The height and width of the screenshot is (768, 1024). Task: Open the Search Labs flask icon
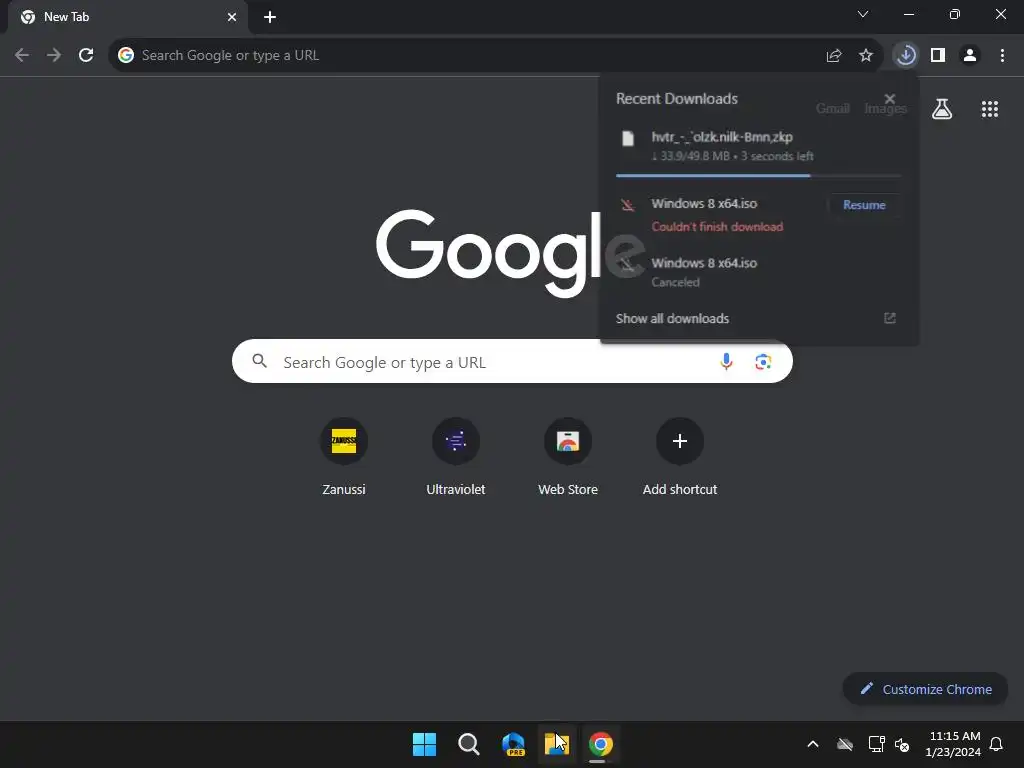point(942,109)
